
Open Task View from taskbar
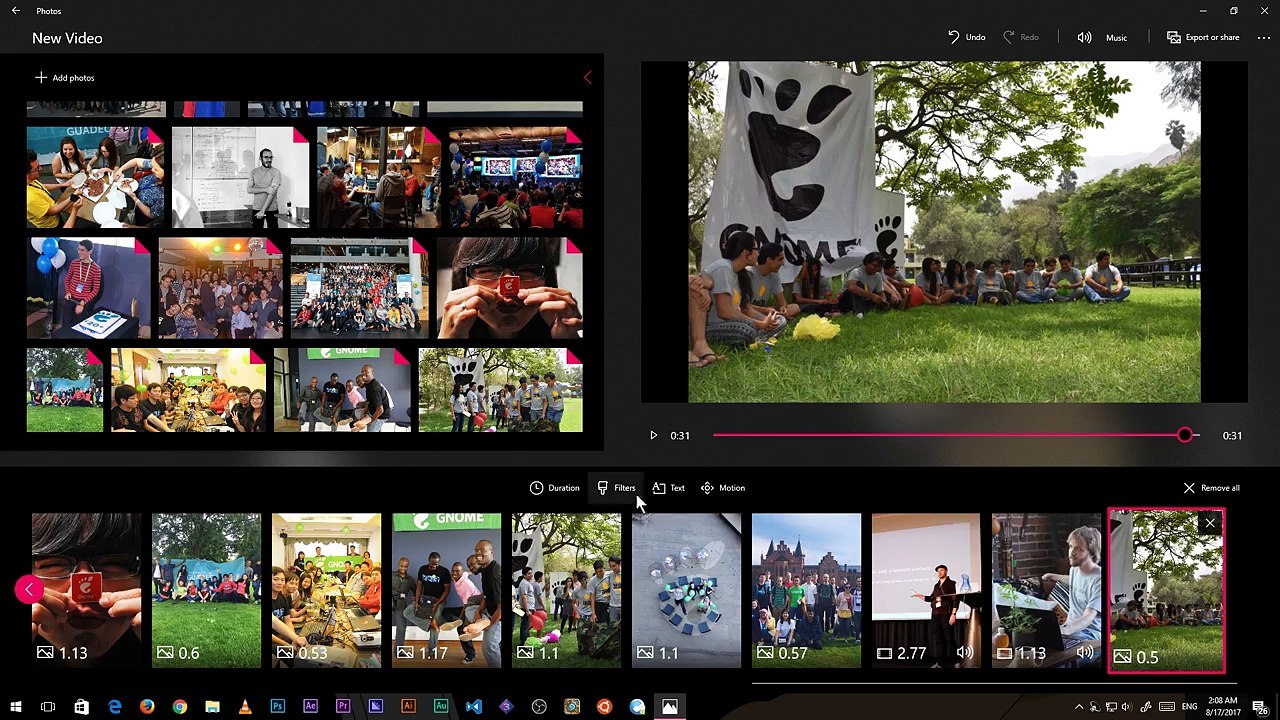[x=48, y=707]
